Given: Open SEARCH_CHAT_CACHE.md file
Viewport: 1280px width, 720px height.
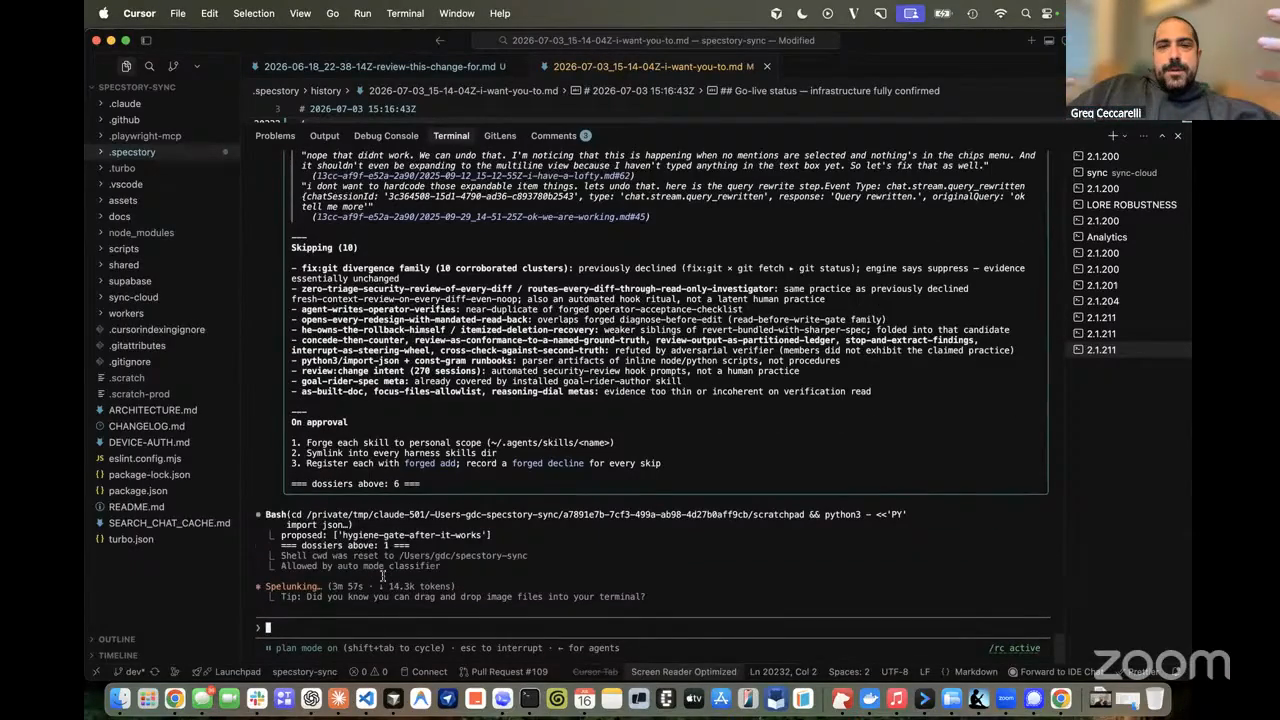Looking at the screenshot, I should [x=169, y=523].
